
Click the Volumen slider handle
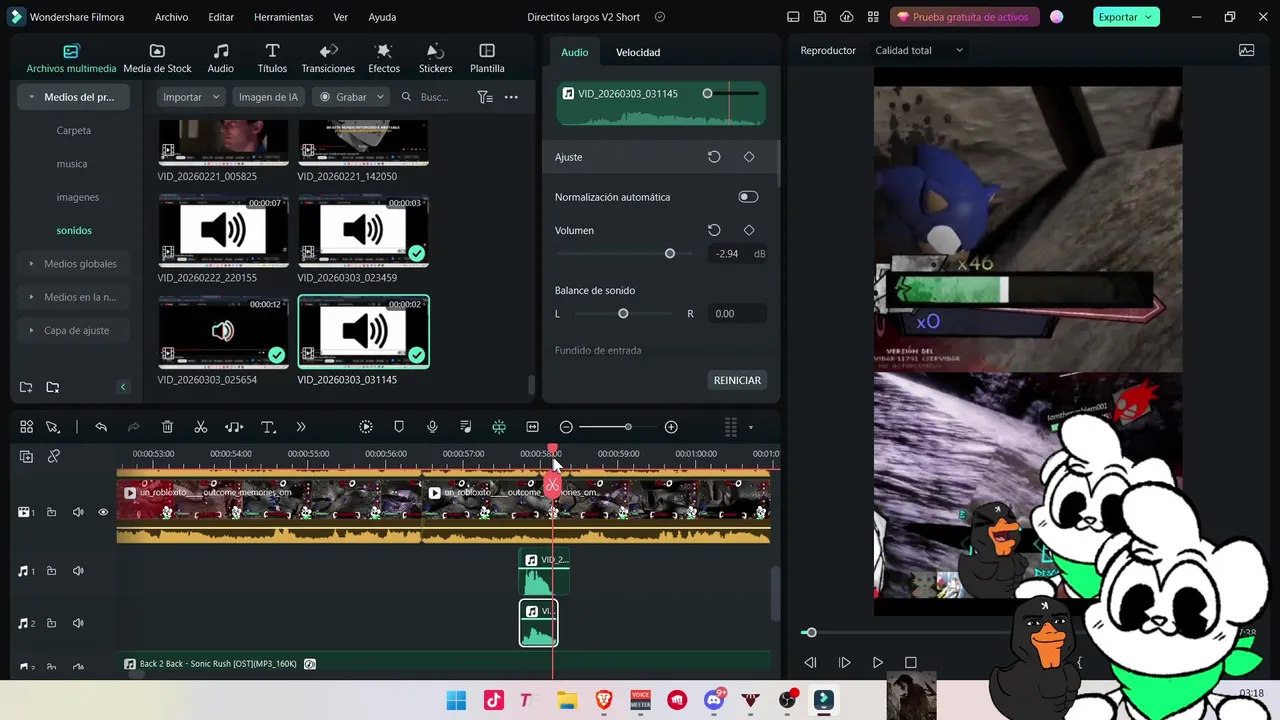coord(670,254)
